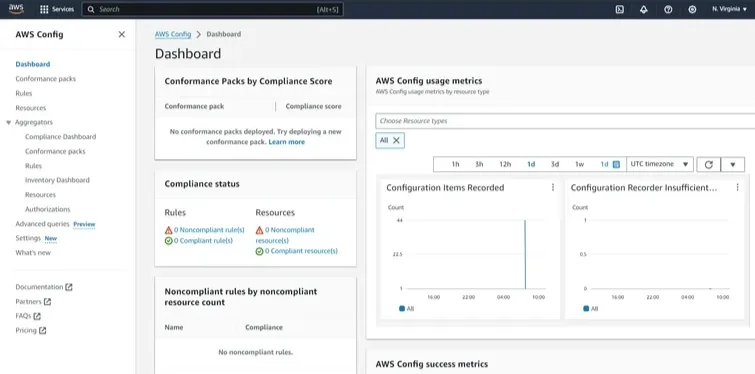The image size is (755, 374).
Task: Open Dashboard in the sidebar
Action: 33,64
